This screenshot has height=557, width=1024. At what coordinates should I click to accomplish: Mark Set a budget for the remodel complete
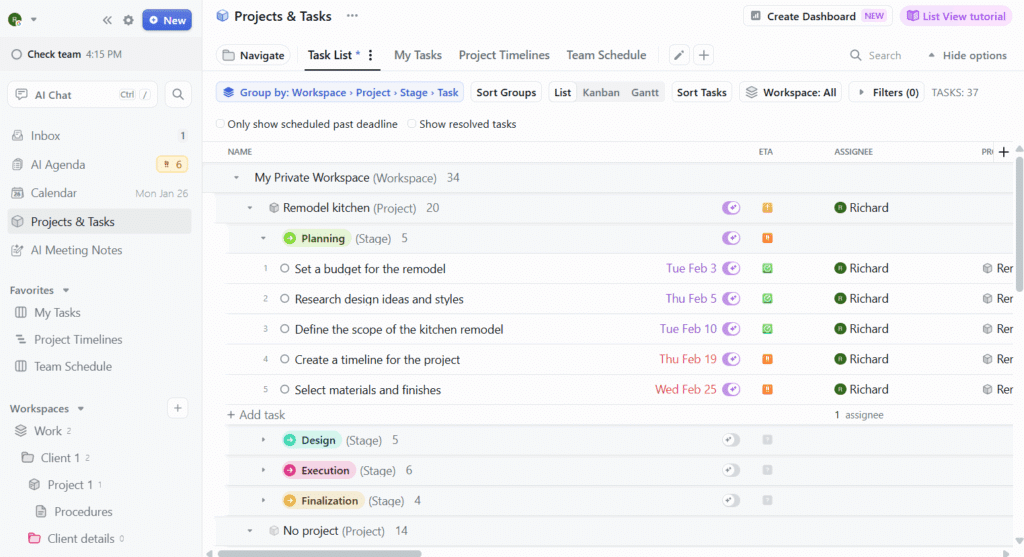pos(285,268)
